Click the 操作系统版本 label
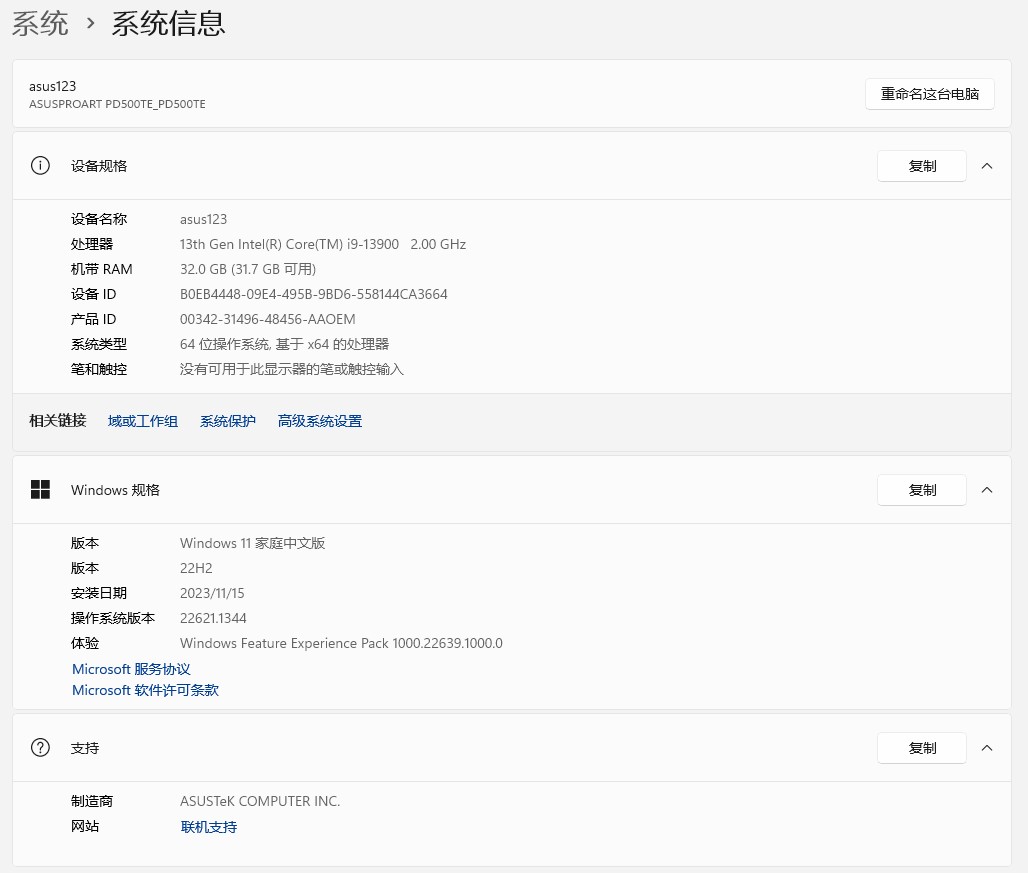The height and width of the screenshot is (873, 1028). tap(113, 618)
